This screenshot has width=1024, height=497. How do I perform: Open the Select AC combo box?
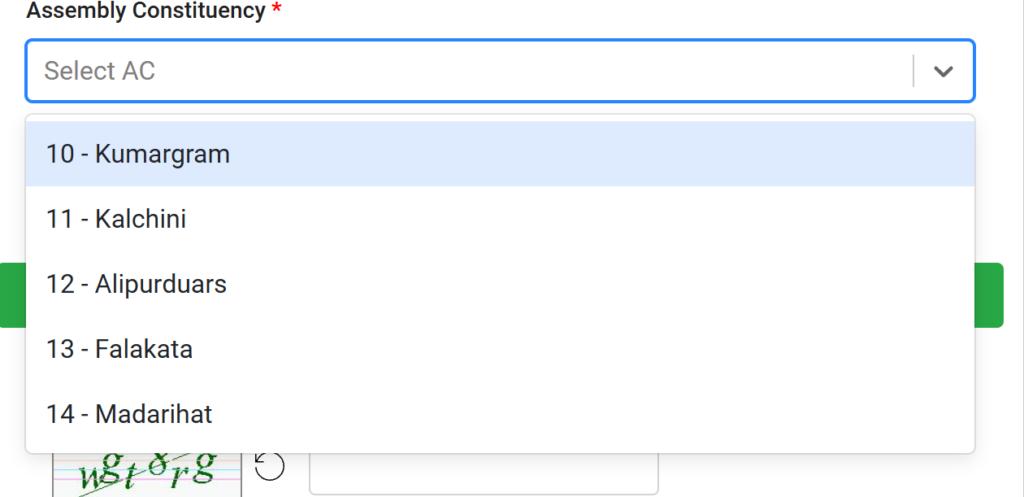[x=470, y=71]
